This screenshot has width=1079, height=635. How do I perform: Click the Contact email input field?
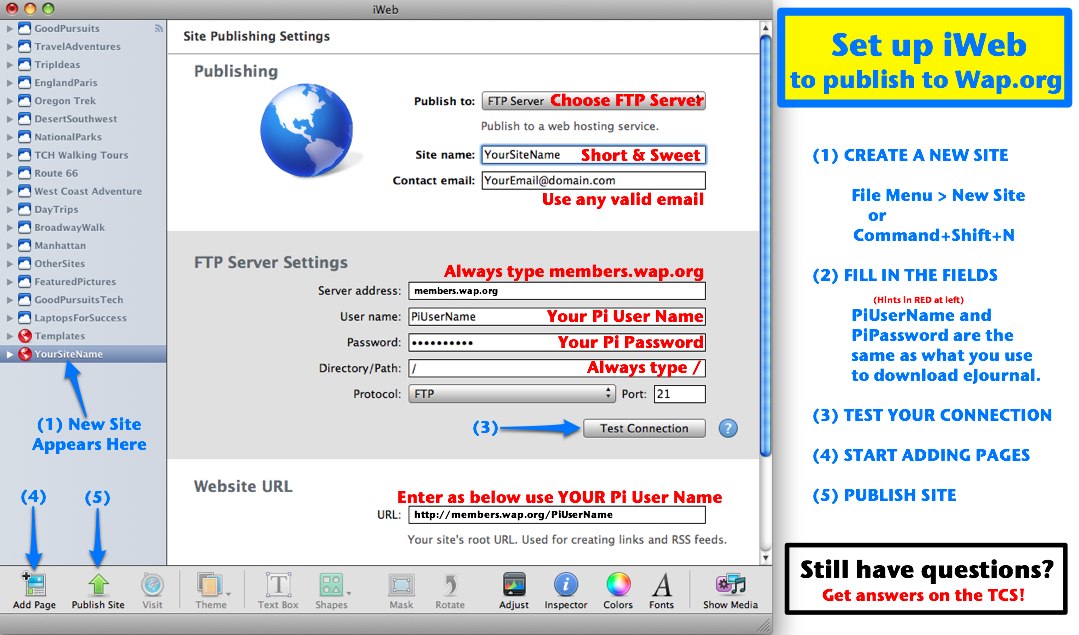(594, 180)
